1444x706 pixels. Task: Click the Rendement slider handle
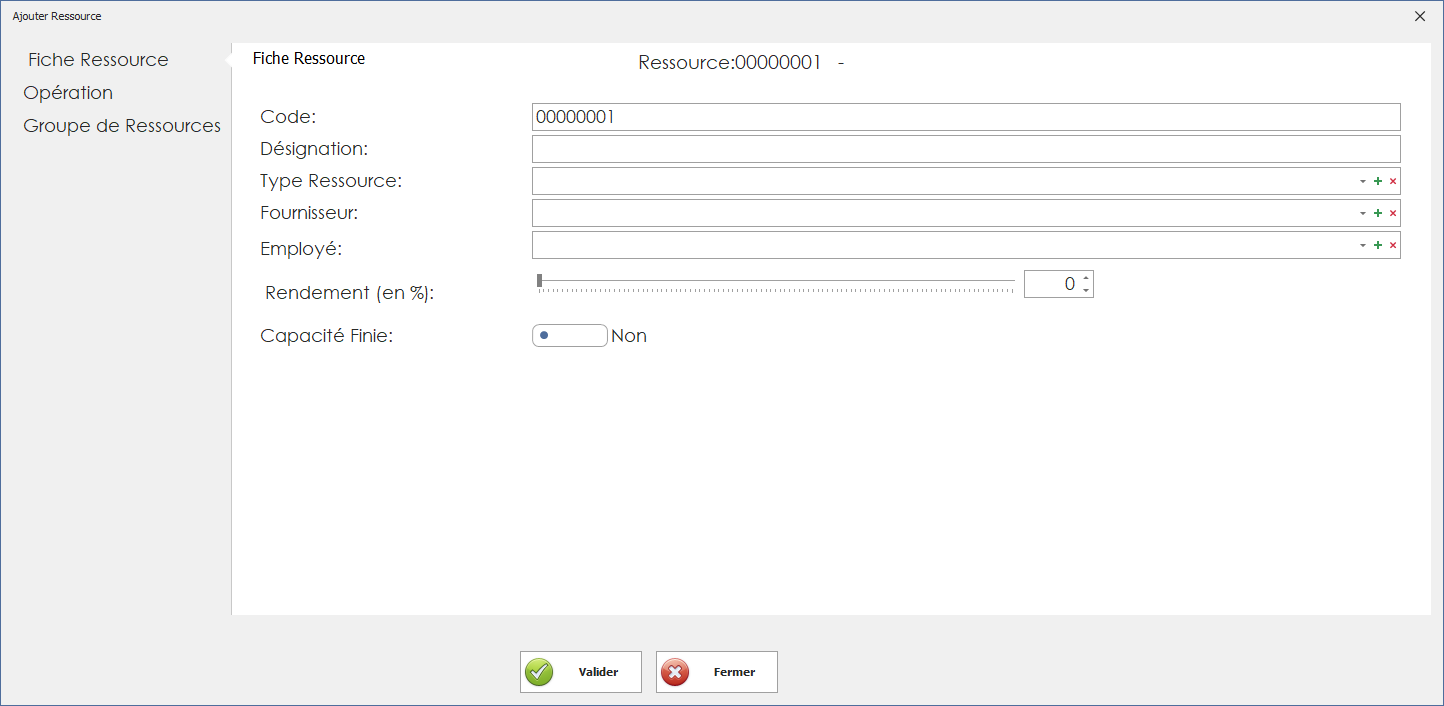click(x=540, y=280)
